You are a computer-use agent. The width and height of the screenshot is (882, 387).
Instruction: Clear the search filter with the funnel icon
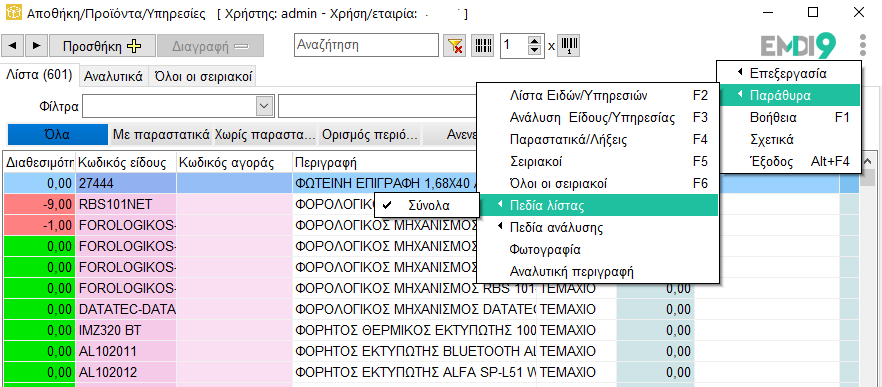tap(454, 46)
